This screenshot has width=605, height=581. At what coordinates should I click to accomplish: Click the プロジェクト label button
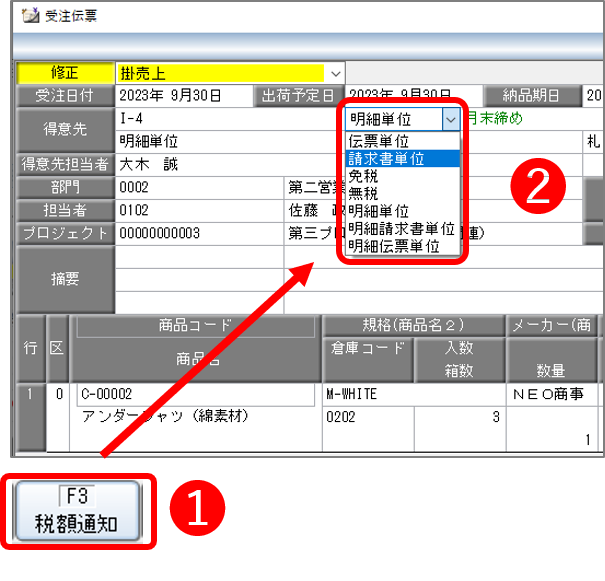pyautogui.click(x=65, y=233)
